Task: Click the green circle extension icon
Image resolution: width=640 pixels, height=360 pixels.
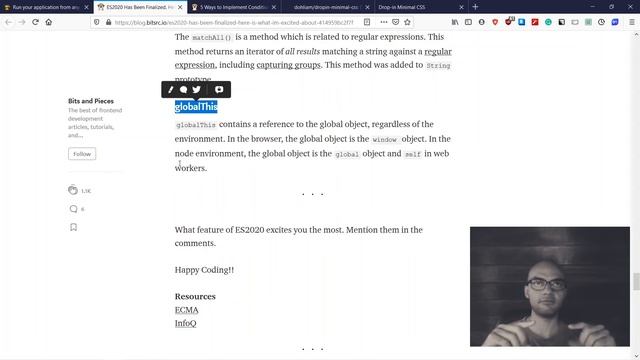Action: (548, 22)
